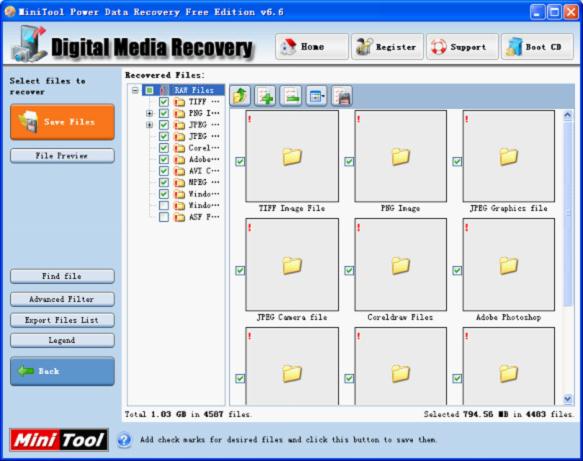583x461 pixels.
Task: Open the Advanced Filter button
Action: point(62,299)
